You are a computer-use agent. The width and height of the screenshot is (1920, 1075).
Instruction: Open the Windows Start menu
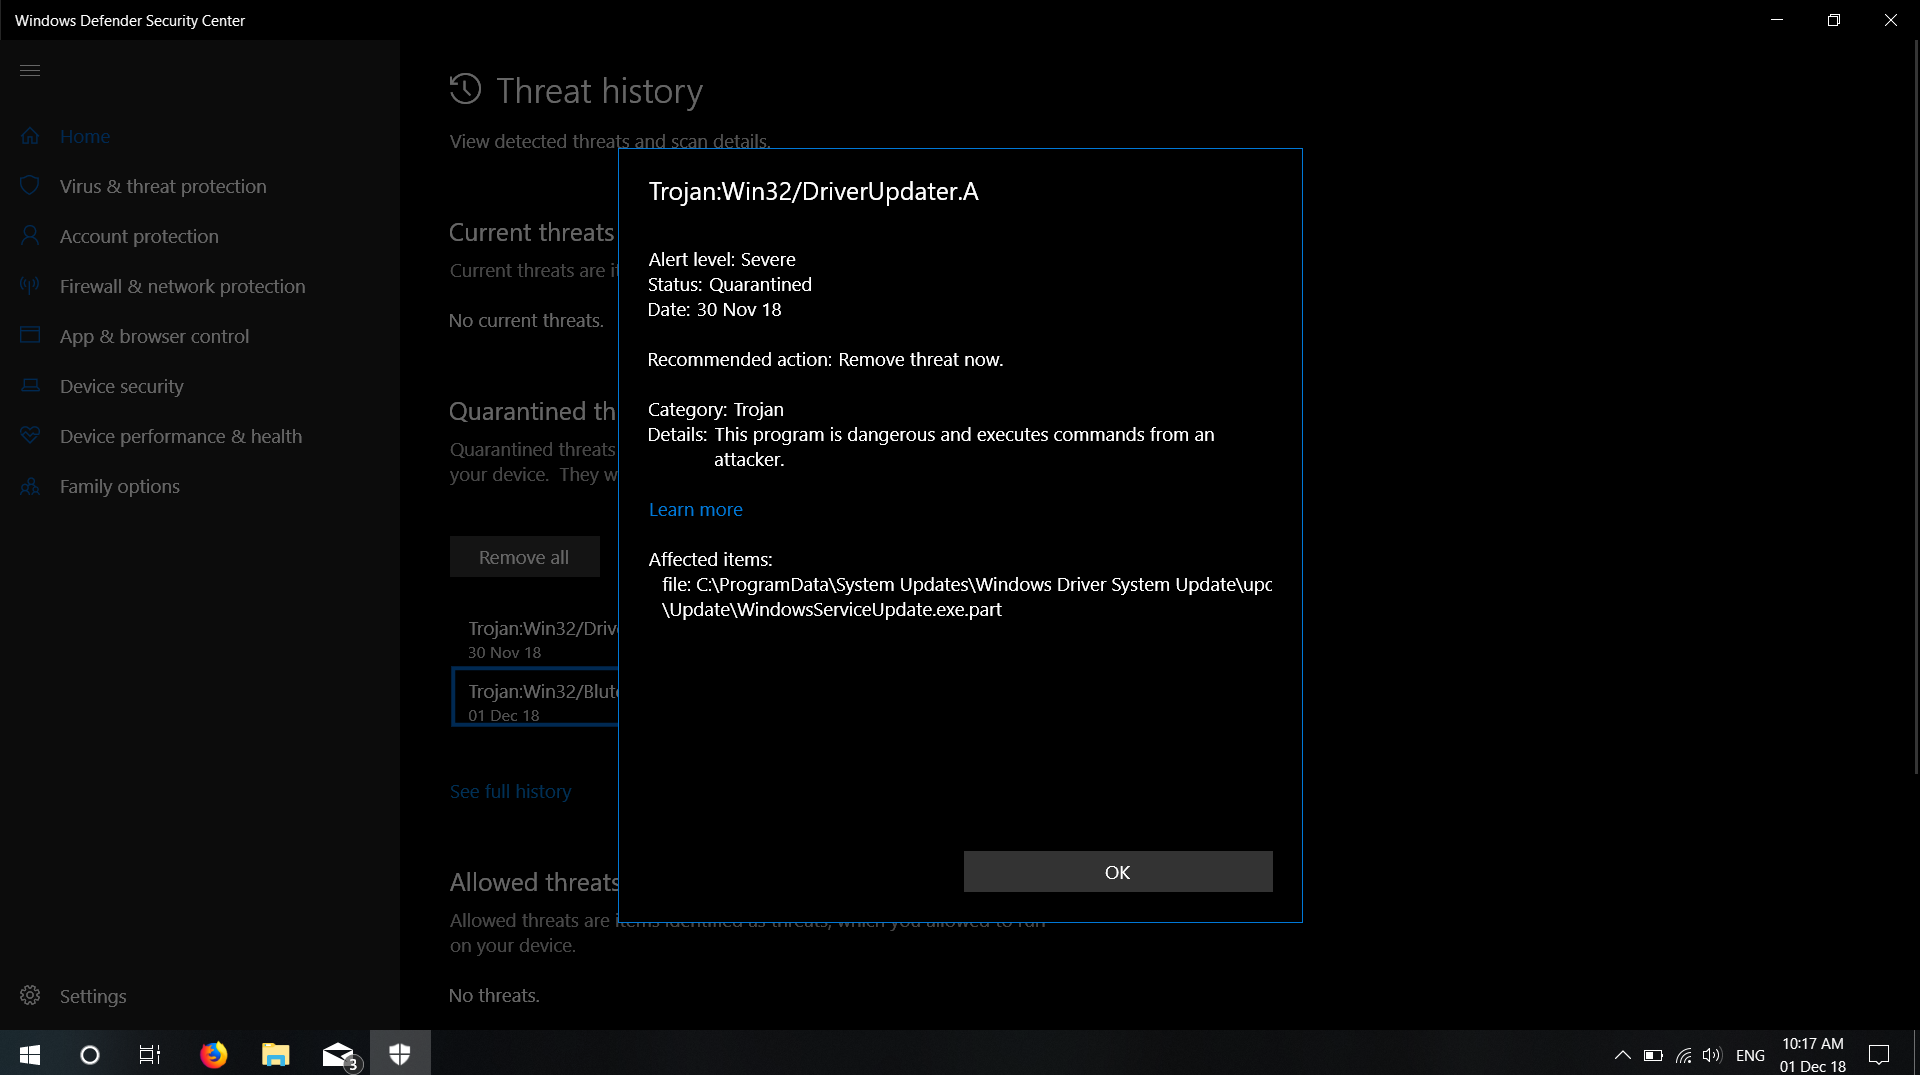click(x=30, y=1054)
